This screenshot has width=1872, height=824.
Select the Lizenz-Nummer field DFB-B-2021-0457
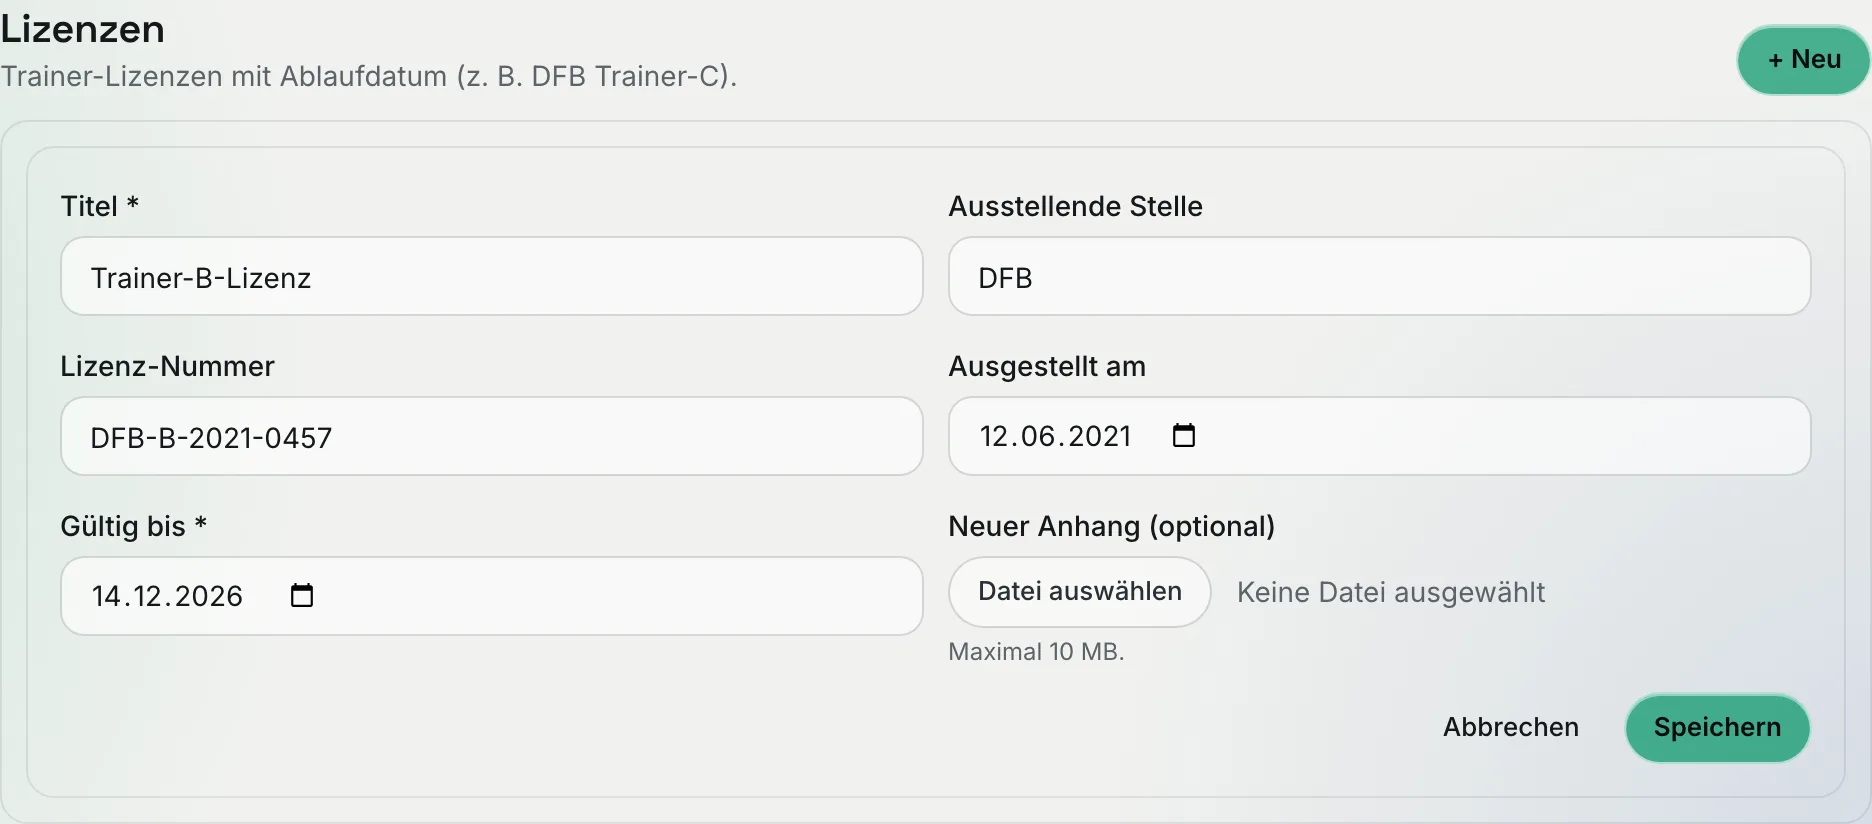click(x=491, y=436)
